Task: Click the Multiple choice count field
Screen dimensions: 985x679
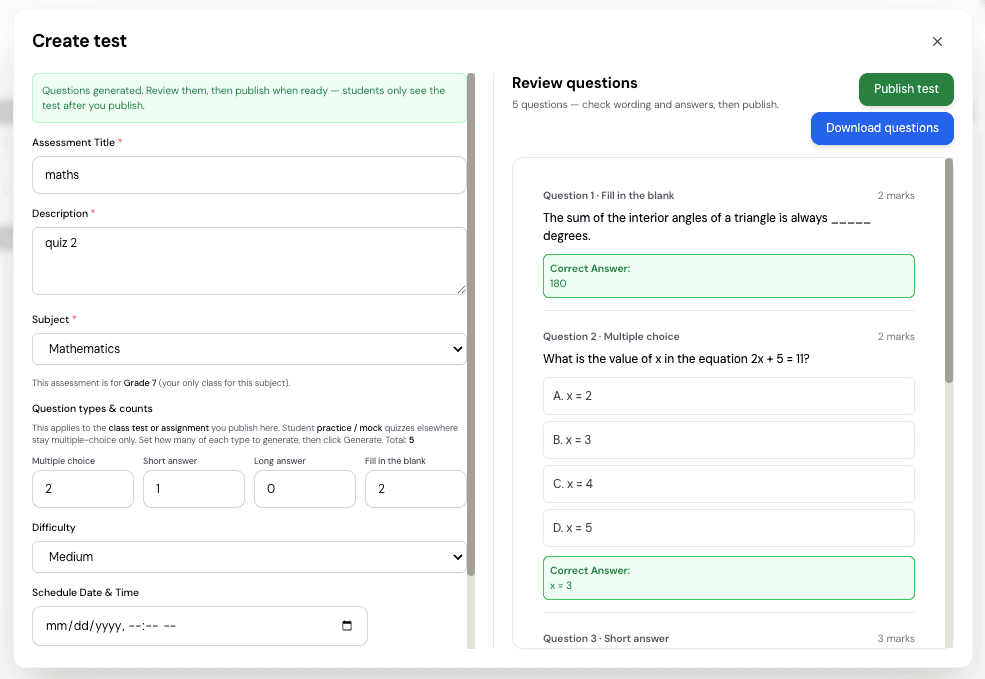Action: click(x=82, y=489)
